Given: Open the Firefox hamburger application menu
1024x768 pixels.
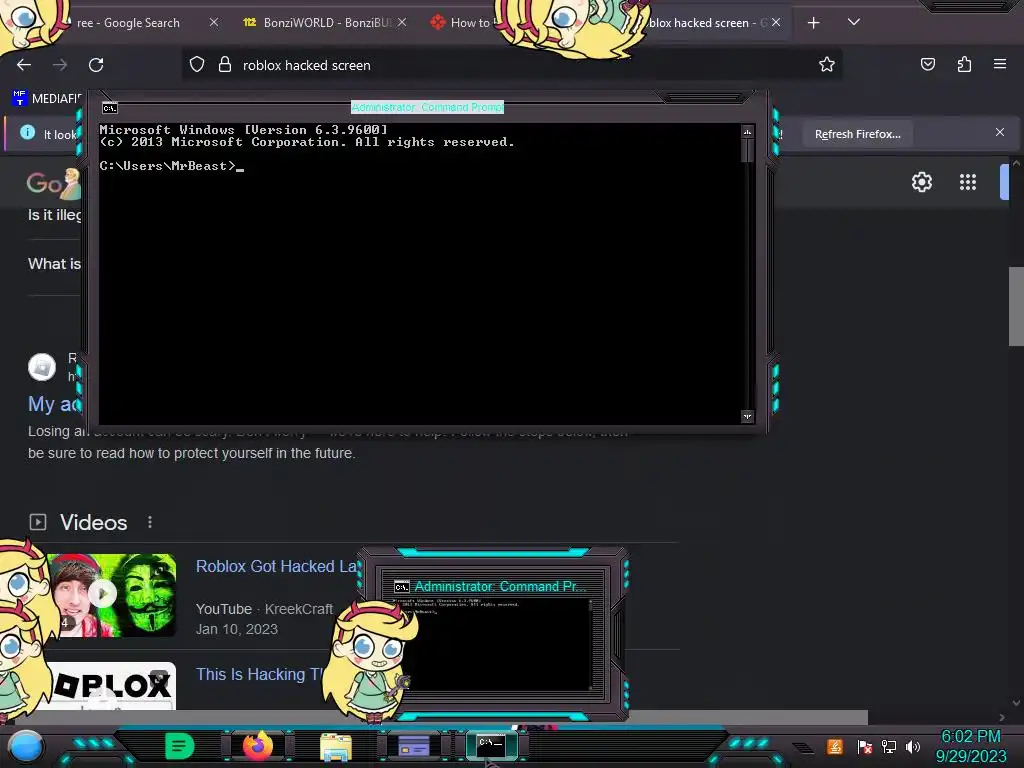Looking at the screenshot, I should point(1000,64).
